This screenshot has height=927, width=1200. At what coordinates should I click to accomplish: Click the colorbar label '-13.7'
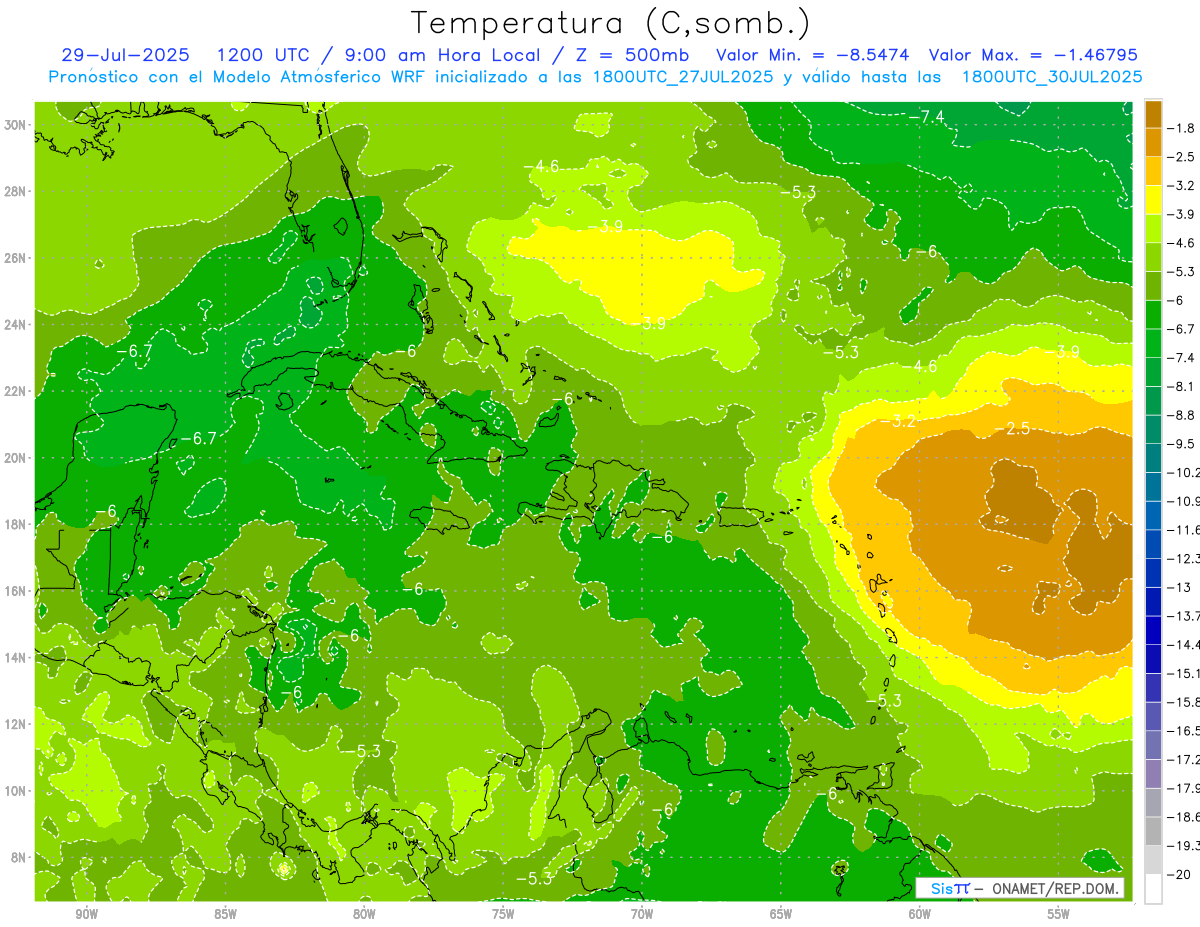click(x=1184, y=615)
